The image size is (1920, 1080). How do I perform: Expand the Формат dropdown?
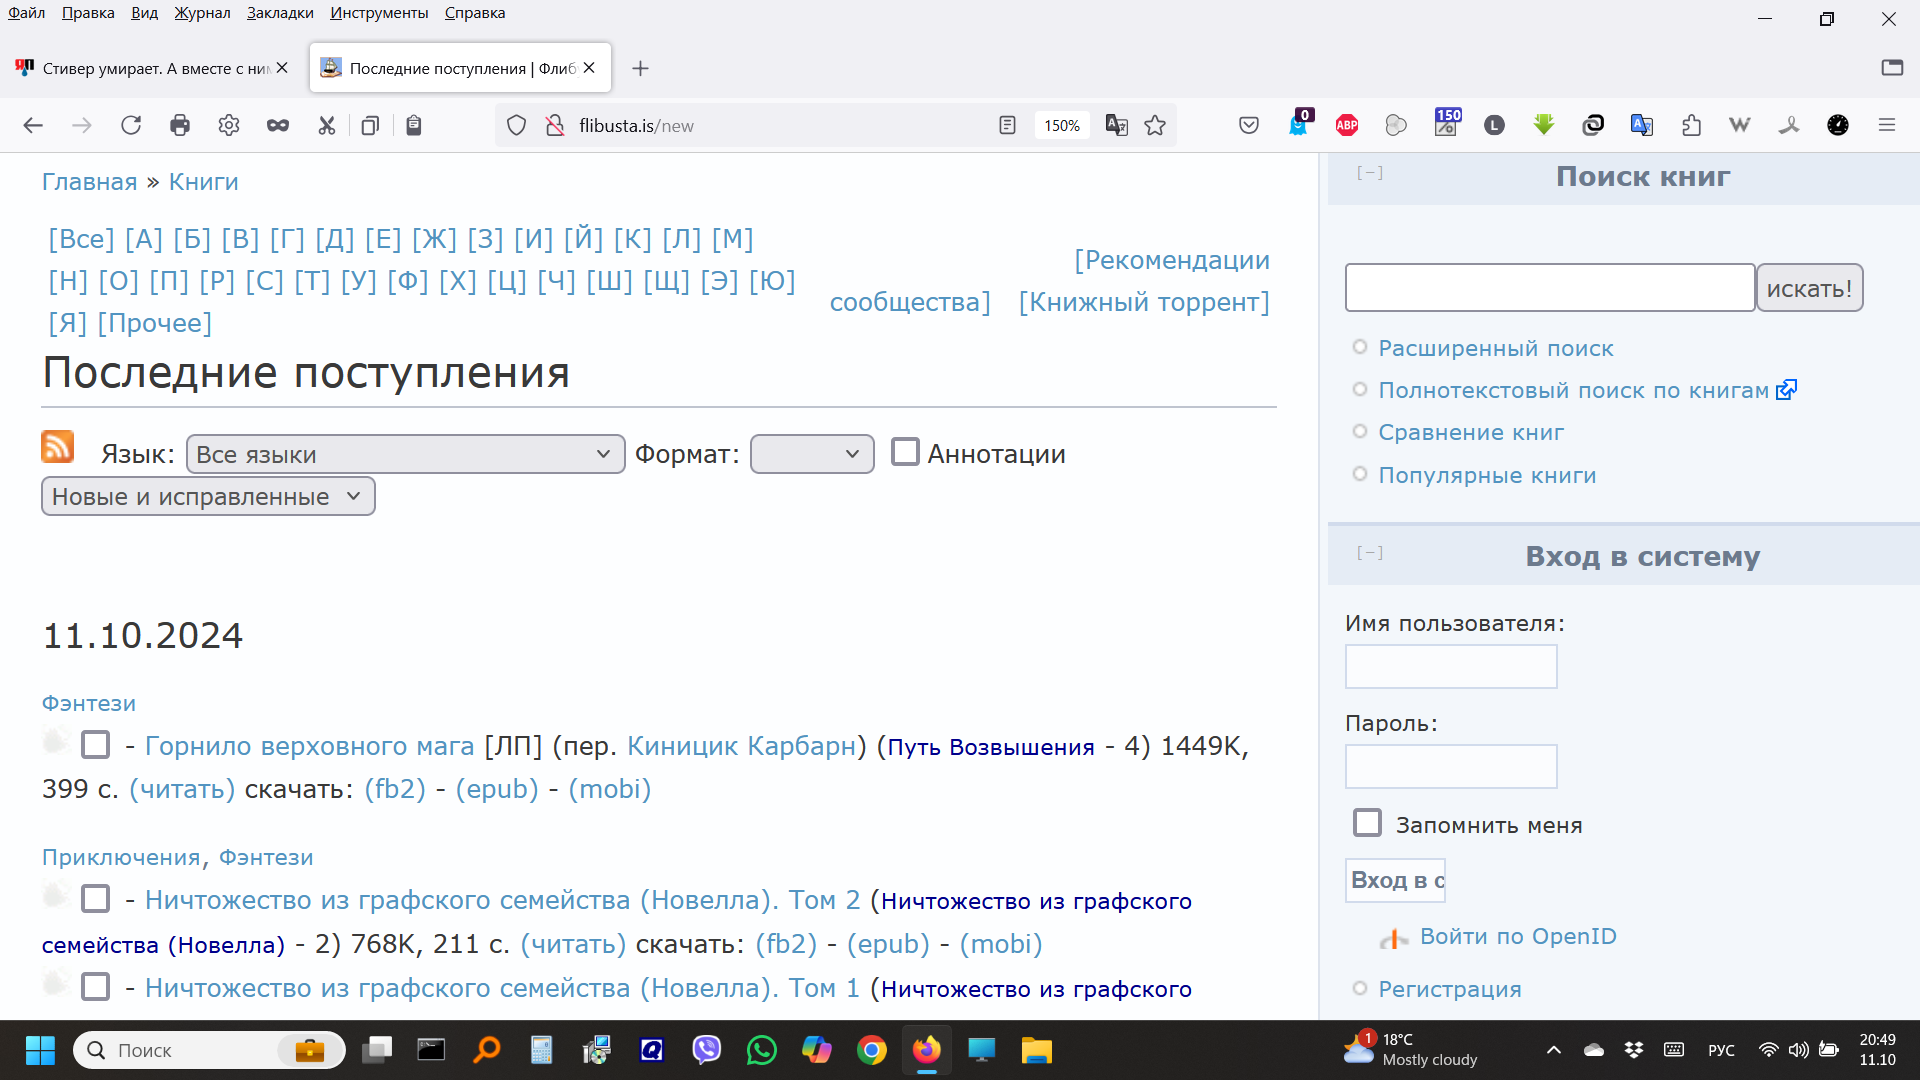click(812, 454)
